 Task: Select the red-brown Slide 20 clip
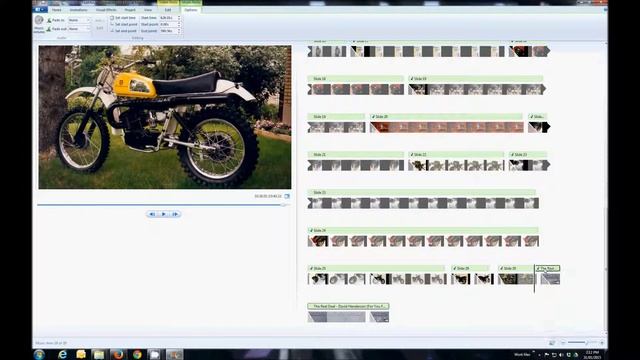447,127
